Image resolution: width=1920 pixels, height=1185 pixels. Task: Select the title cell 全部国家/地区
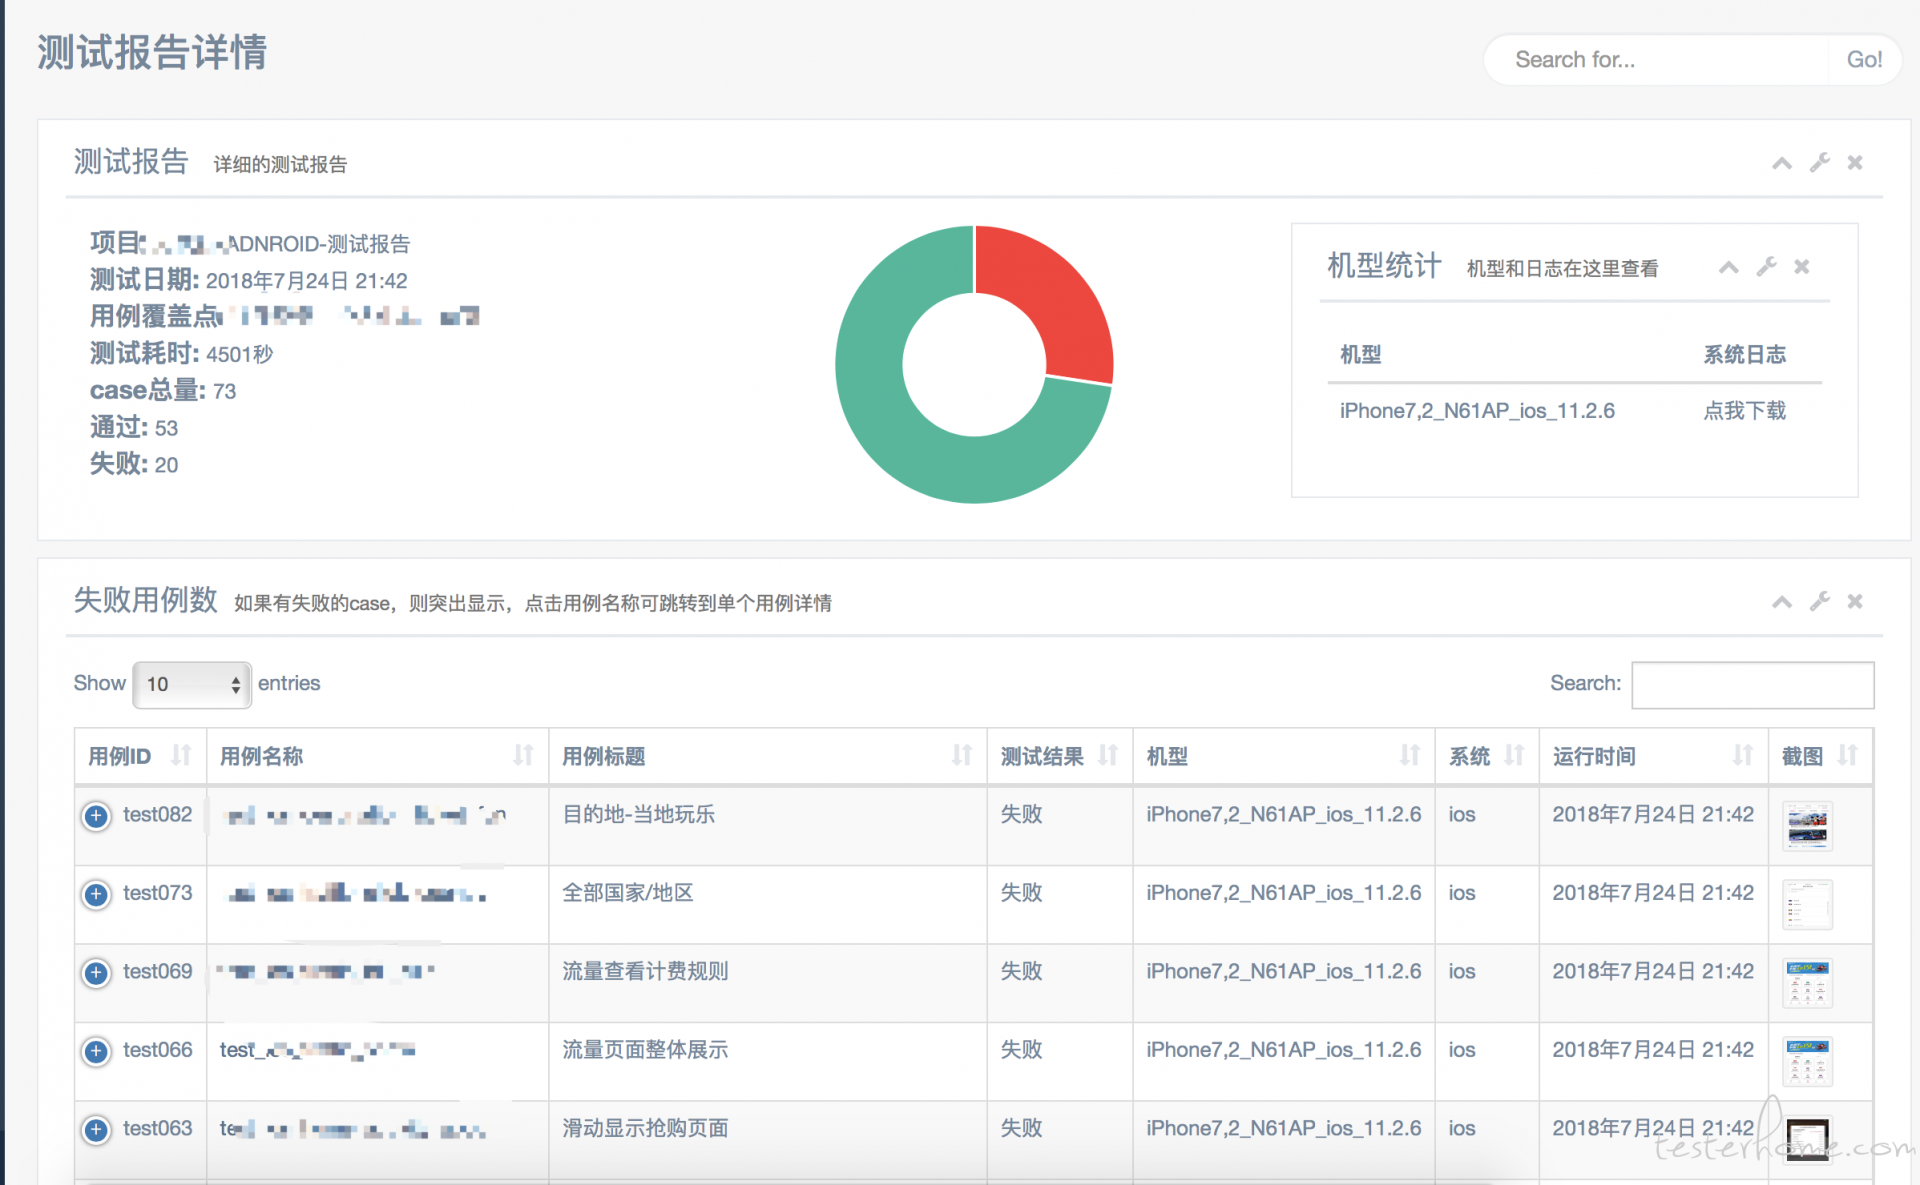627,893
